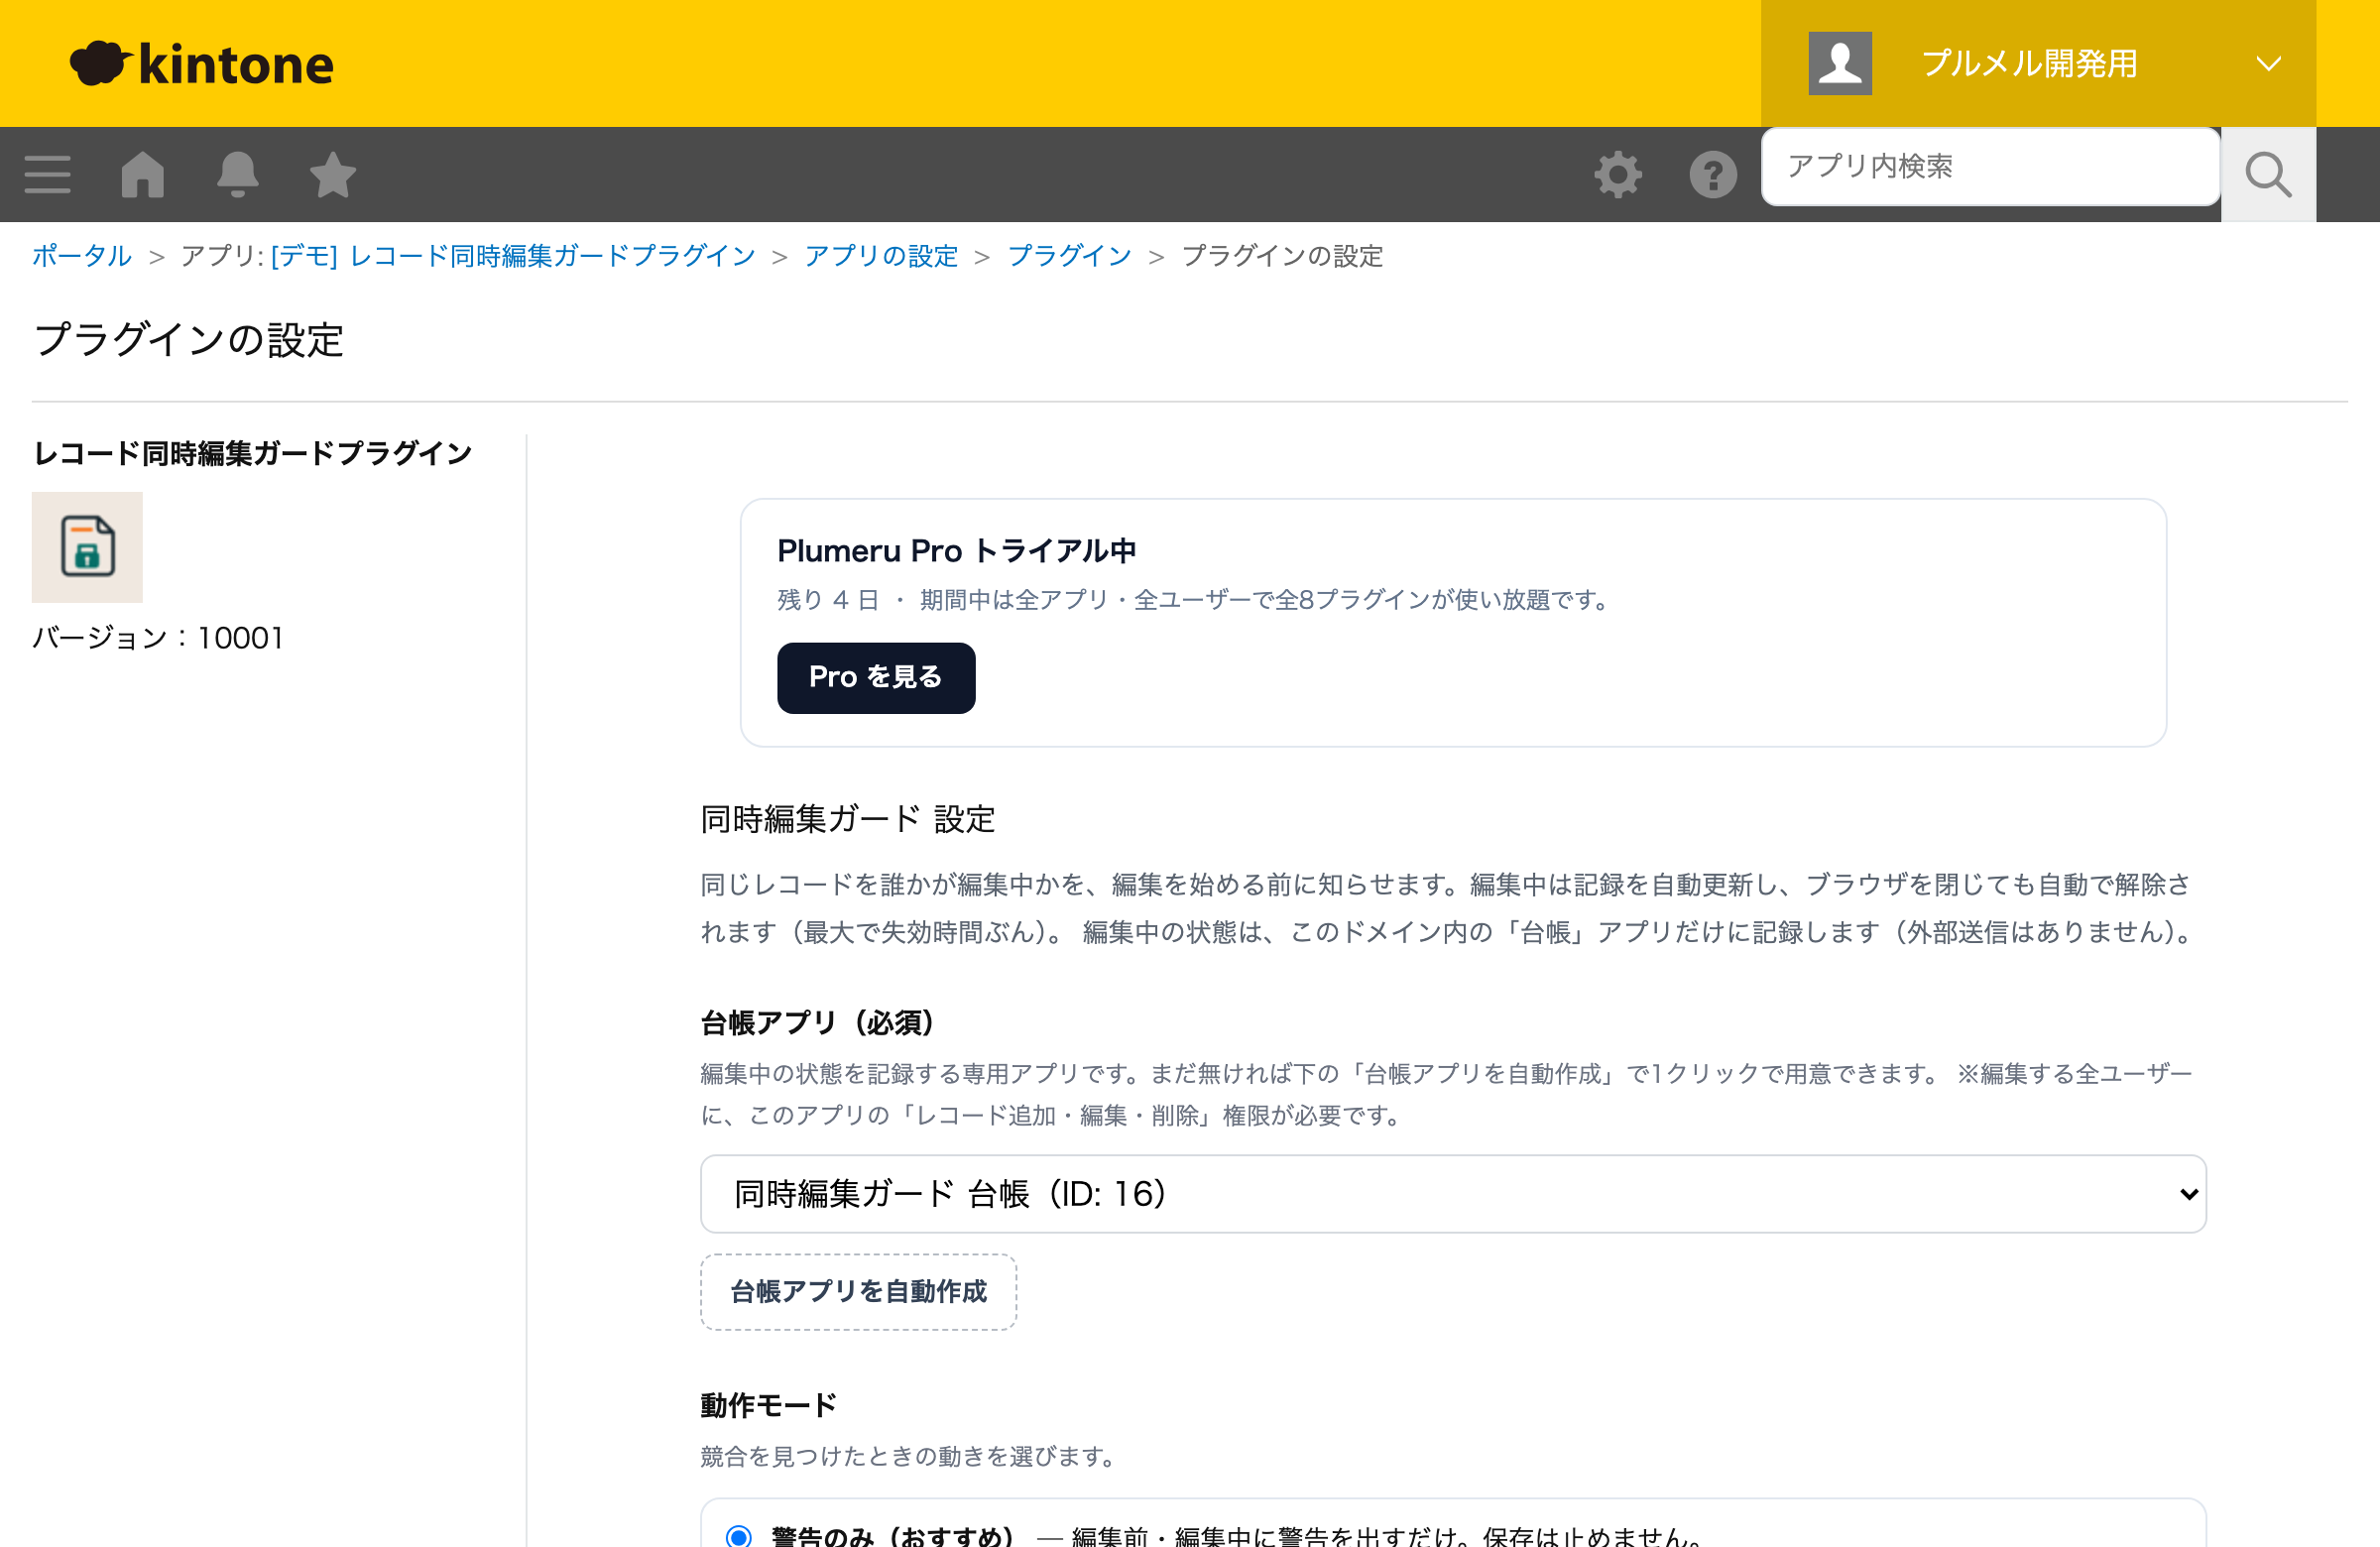Click the user avatar icon
Screen dimensions: 2380x1547
(1839, 63)
